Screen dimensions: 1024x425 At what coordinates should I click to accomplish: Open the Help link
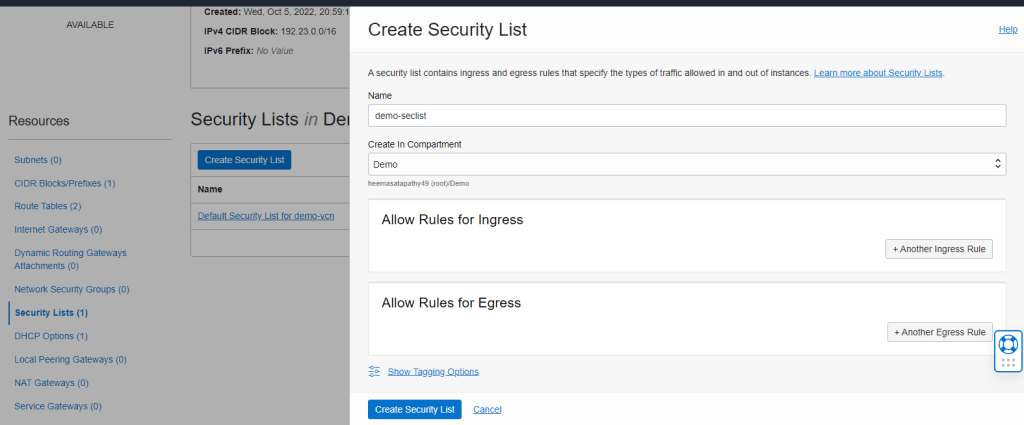(x=1008, y=30)
